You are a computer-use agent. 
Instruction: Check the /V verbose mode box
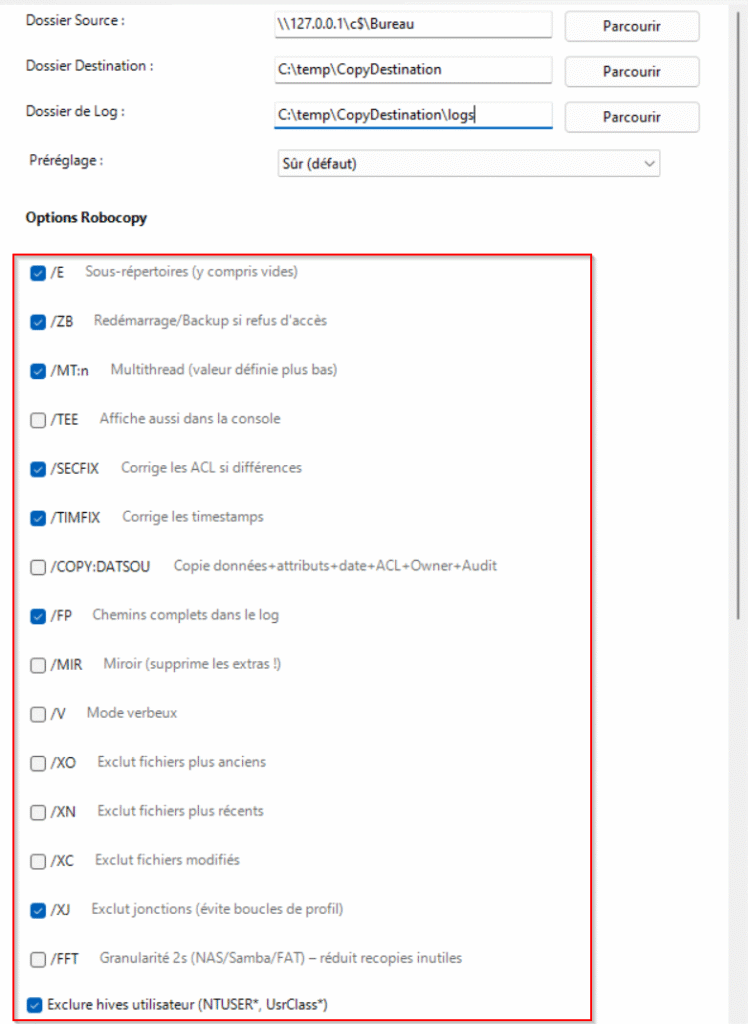[x=38, y=714]
